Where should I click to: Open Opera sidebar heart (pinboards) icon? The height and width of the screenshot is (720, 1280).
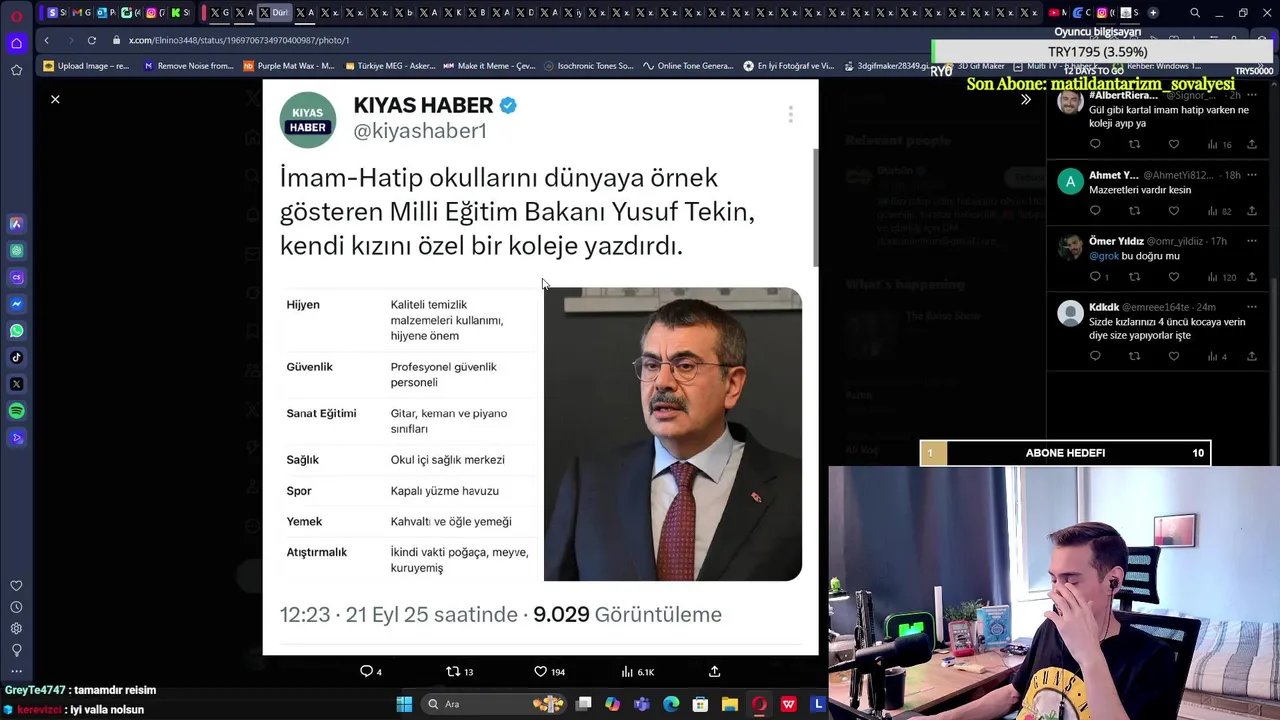(16, 586)
